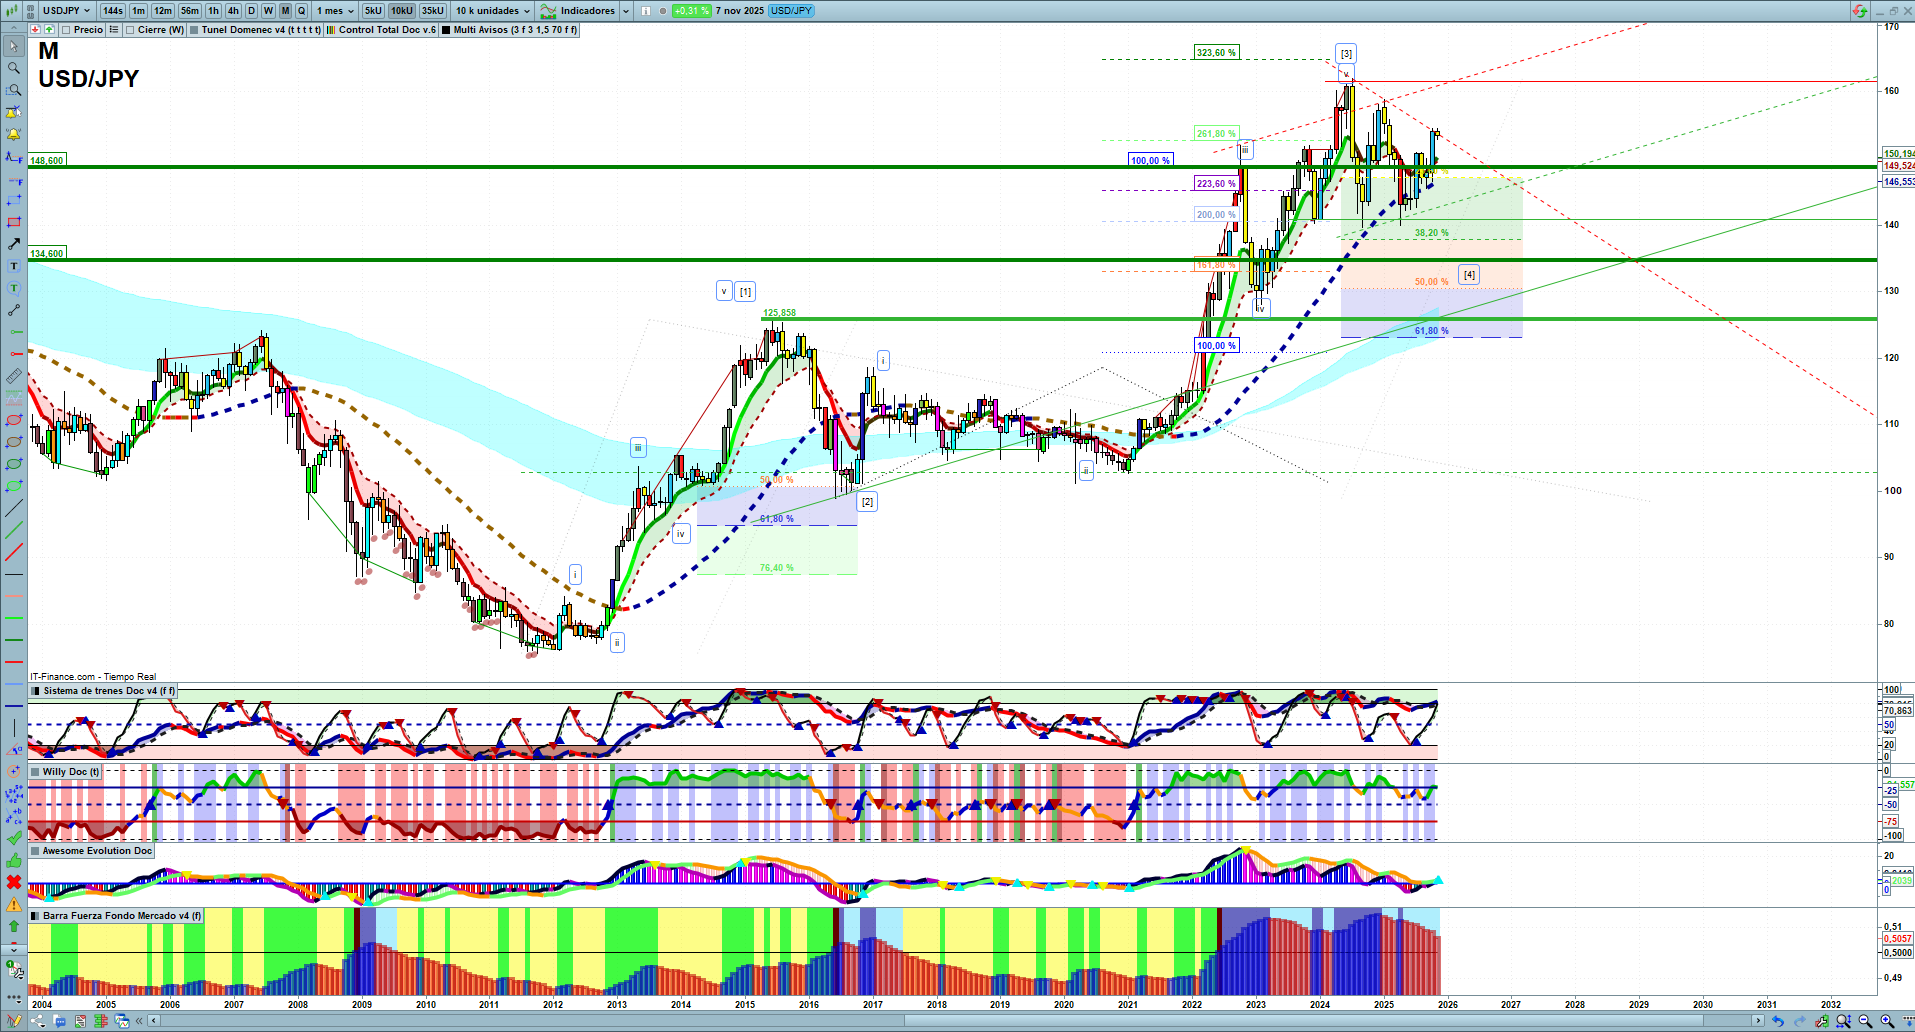The image size is (1915, 1032).
Task: Switch to 144s timeframe
Action: pyautogui.click(x=113, y=11)
